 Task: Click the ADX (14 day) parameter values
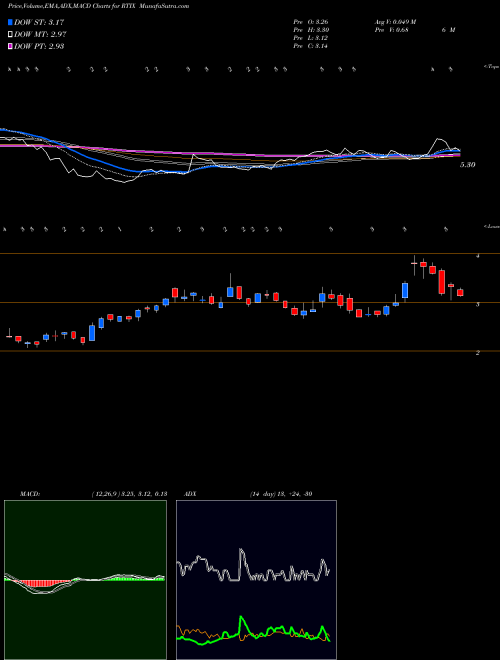pyautogui.click(x=281, y=494)
